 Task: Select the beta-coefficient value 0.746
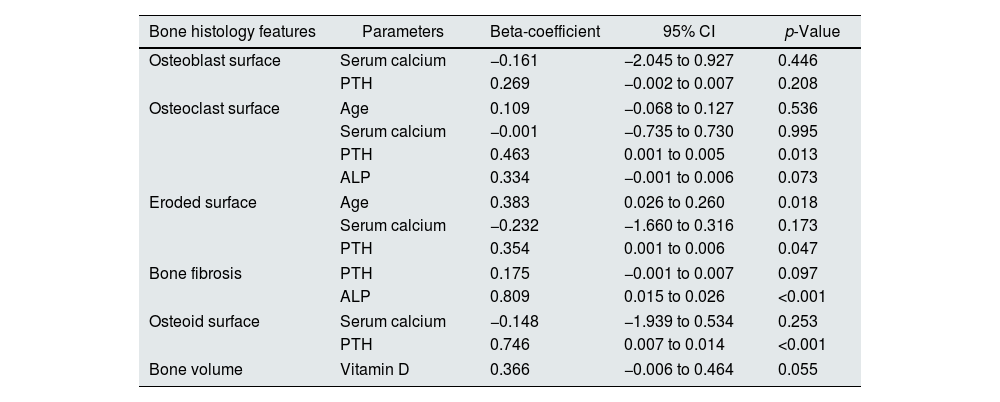[x=510, y=345]
